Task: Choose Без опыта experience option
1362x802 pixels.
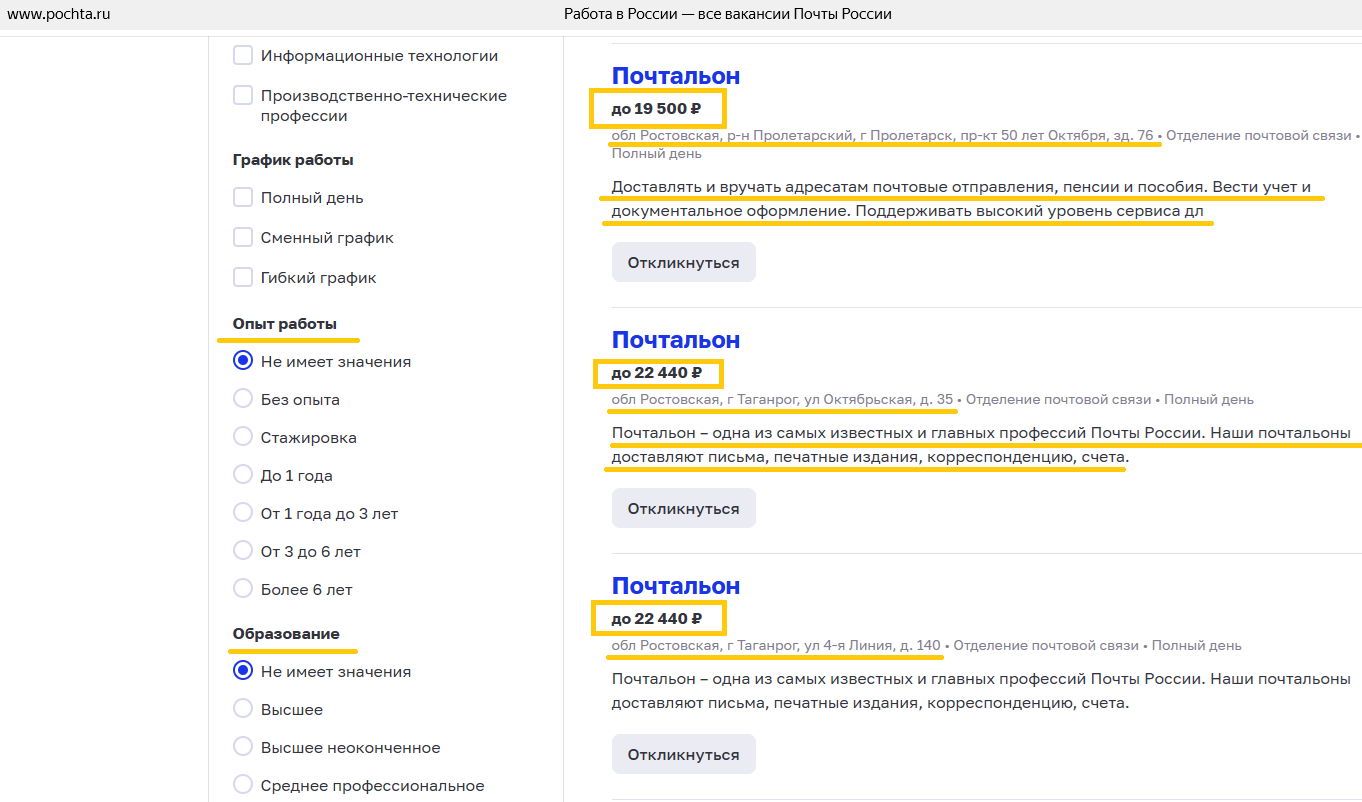Action: 243,399
